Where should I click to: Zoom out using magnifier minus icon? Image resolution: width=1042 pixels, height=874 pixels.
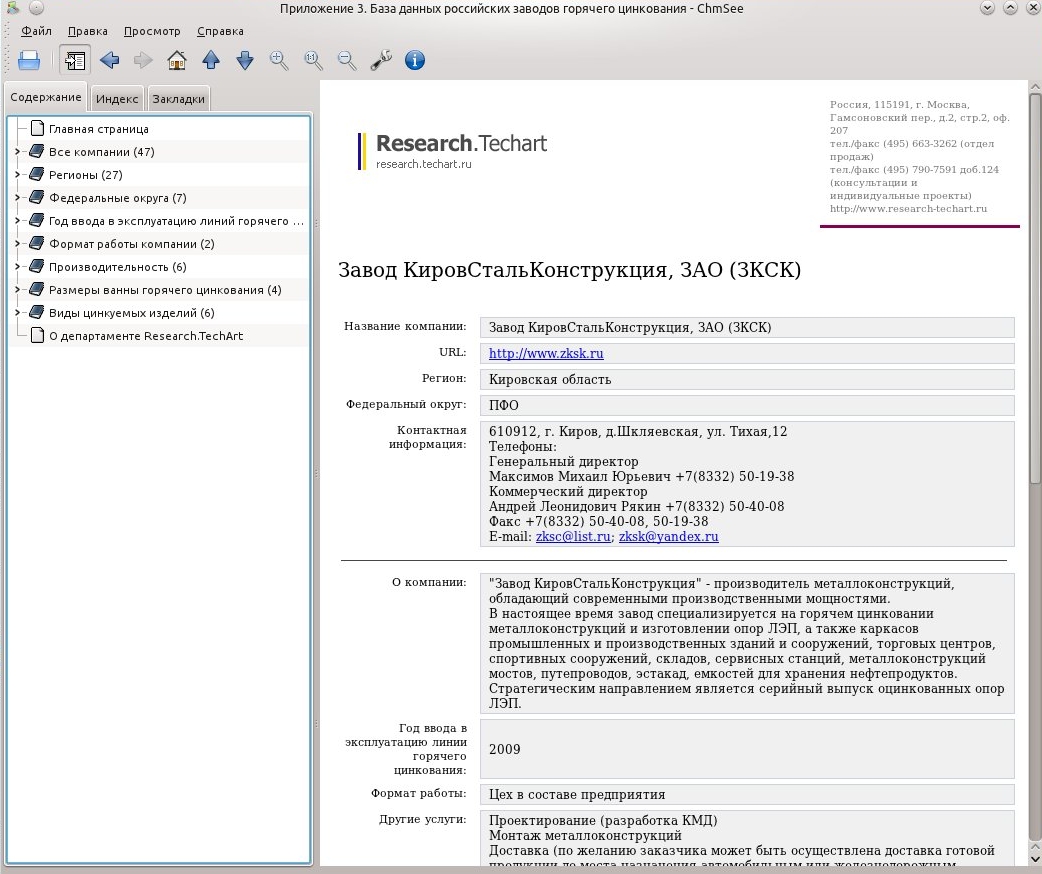click(x=347, y=60)
